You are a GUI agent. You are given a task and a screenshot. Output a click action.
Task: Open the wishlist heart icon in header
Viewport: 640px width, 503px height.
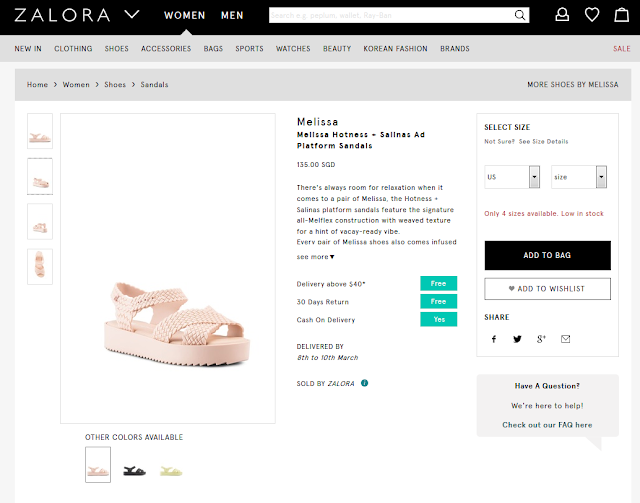tap(592, 15)
